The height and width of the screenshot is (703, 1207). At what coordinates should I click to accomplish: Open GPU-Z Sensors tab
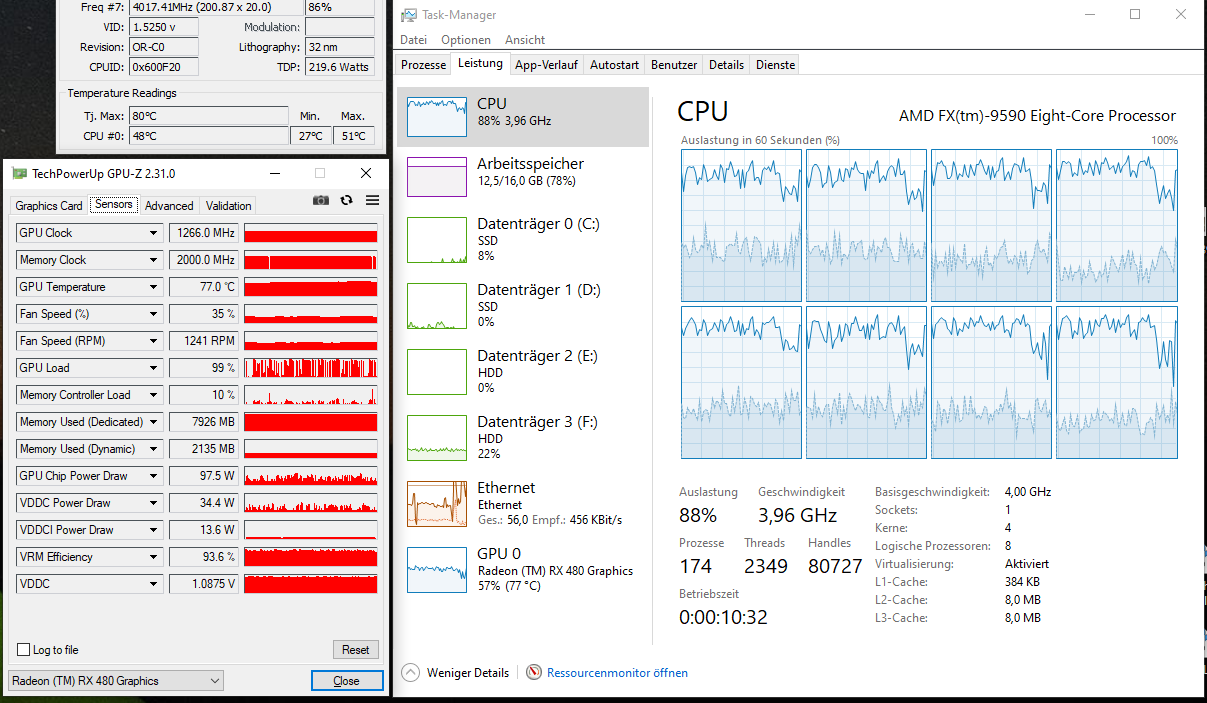(114, 205)
